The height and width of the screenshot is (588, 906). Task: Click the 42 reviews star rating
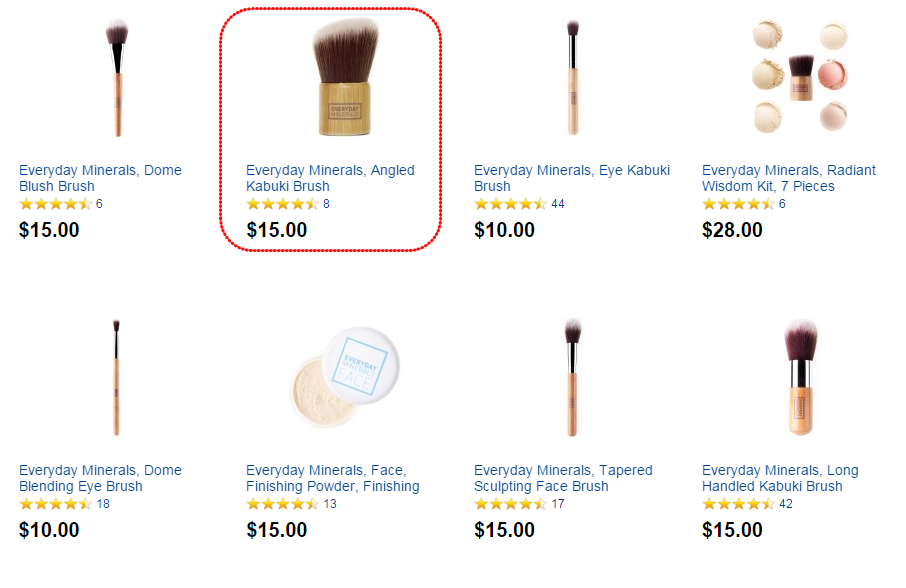738,504
